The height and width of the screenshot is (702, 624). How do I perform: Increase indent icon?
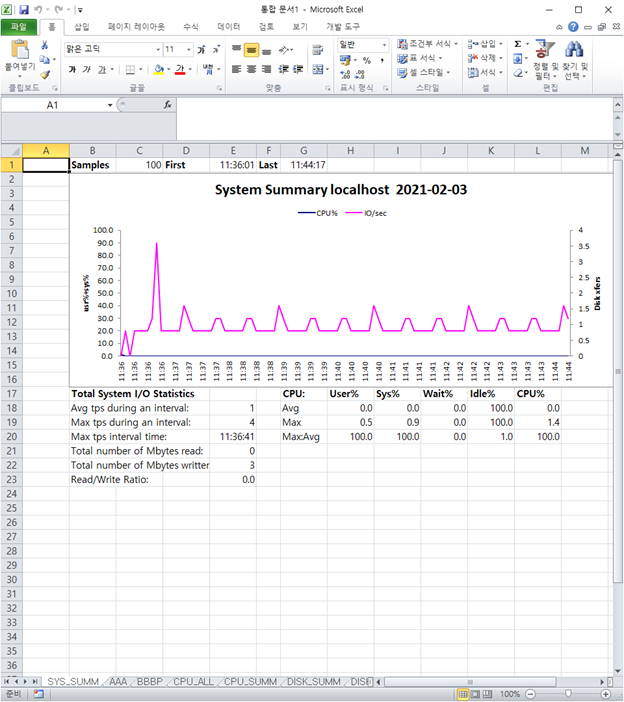pyautogui.click(x=298, y=69)
